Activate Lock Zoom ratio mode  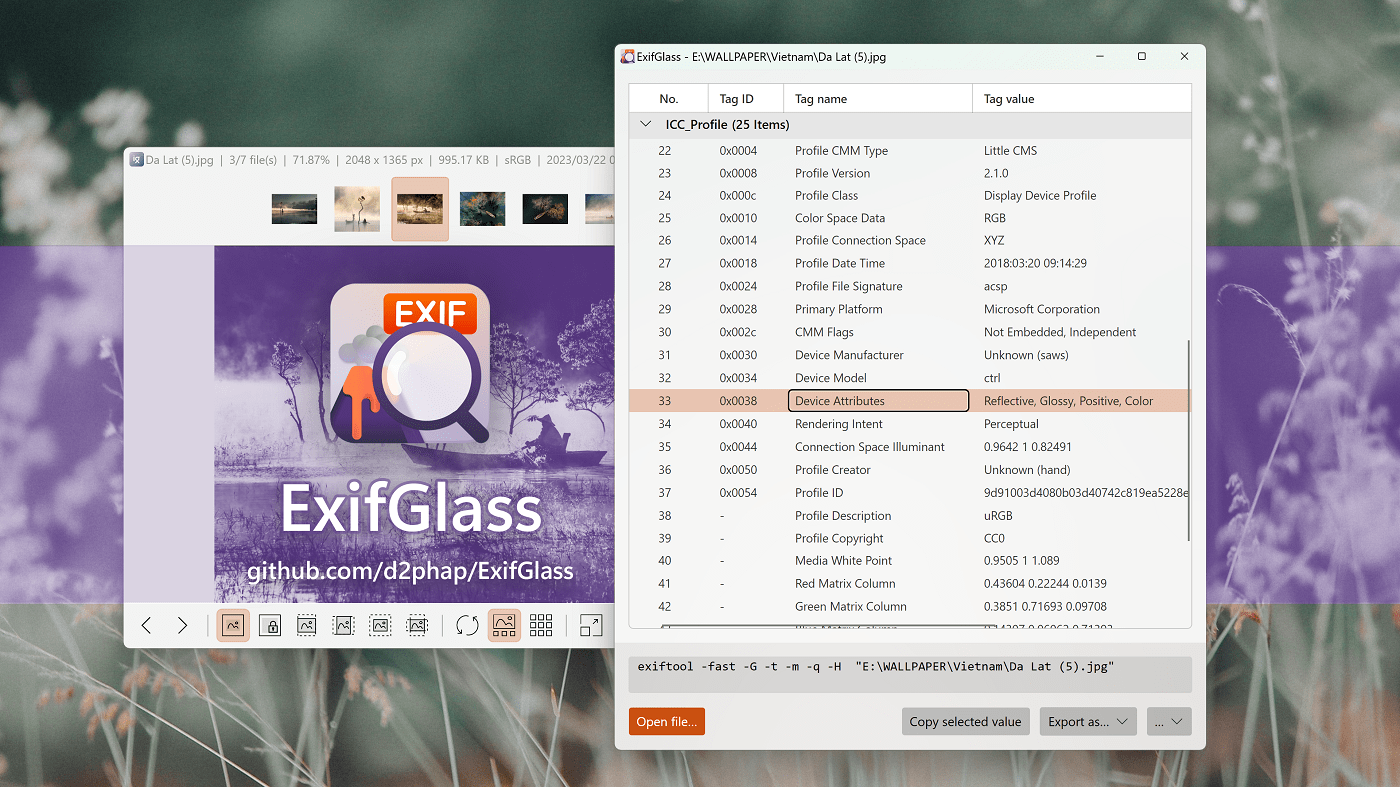(270, 625)
